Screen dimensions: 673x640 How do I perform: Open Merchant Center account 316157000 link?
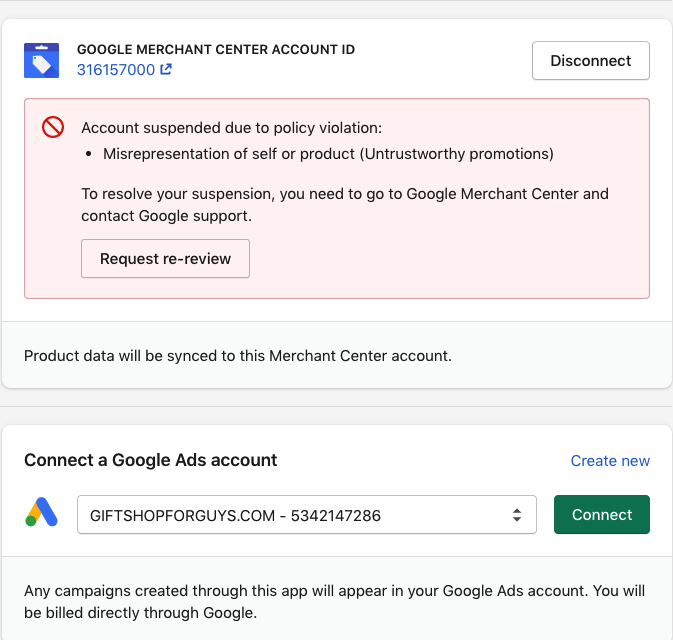click(x=116, y=70)
